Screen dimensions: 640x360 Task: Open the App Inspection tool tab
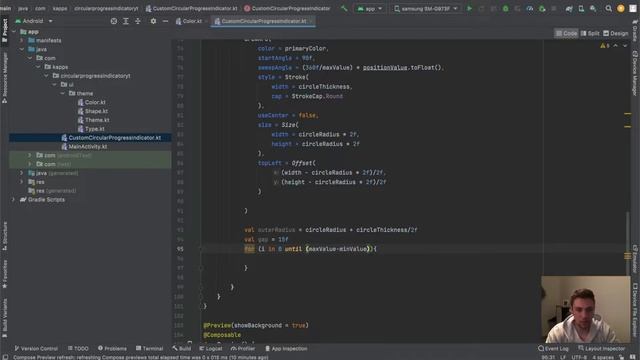(287, 349)
